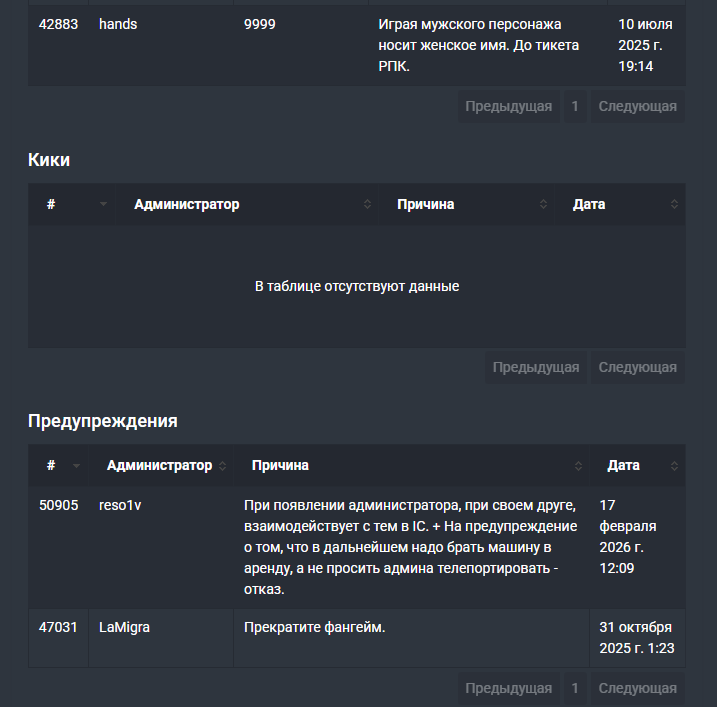The image size is (717, 707).
Task: Select page 1 above Кики section
Action: pyautogui.click(x=575, y=106)
